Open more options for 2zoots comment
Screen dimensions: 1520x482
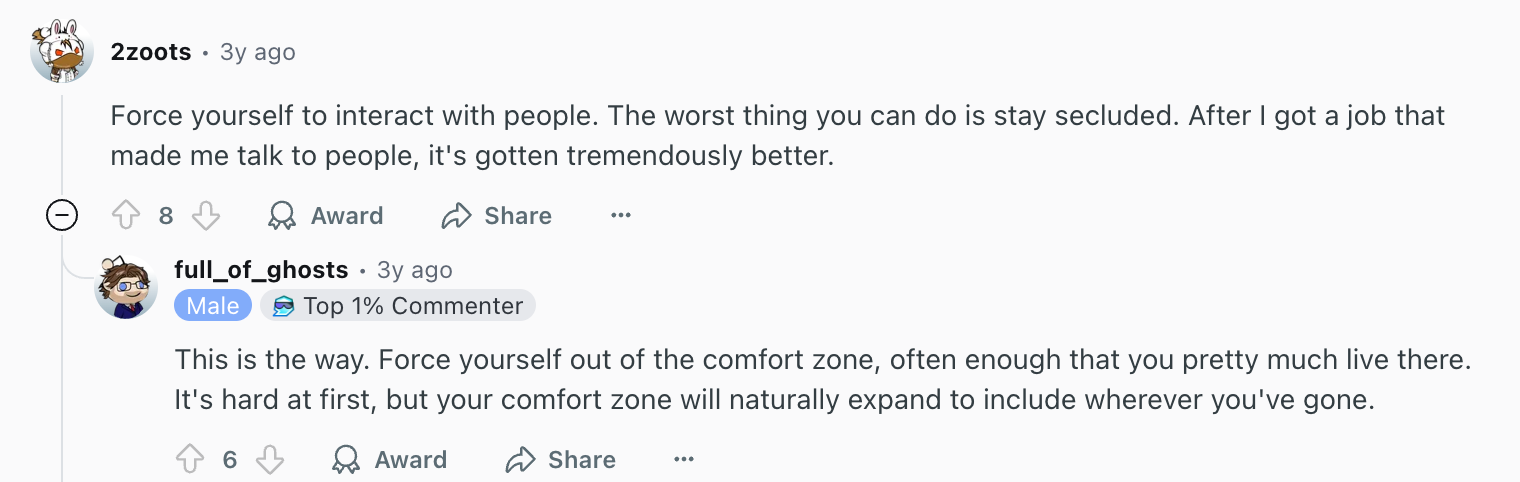(621, 216)
